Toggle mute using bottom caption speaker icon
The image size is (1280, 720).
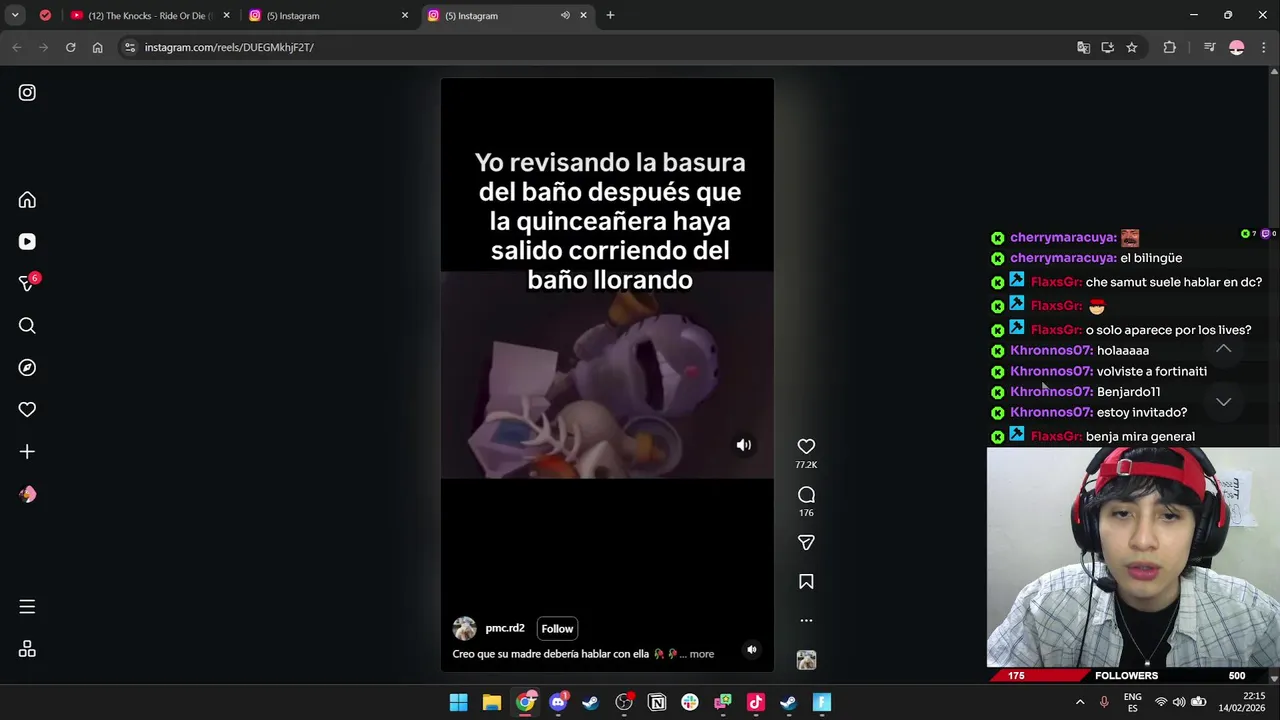[752, 649]
